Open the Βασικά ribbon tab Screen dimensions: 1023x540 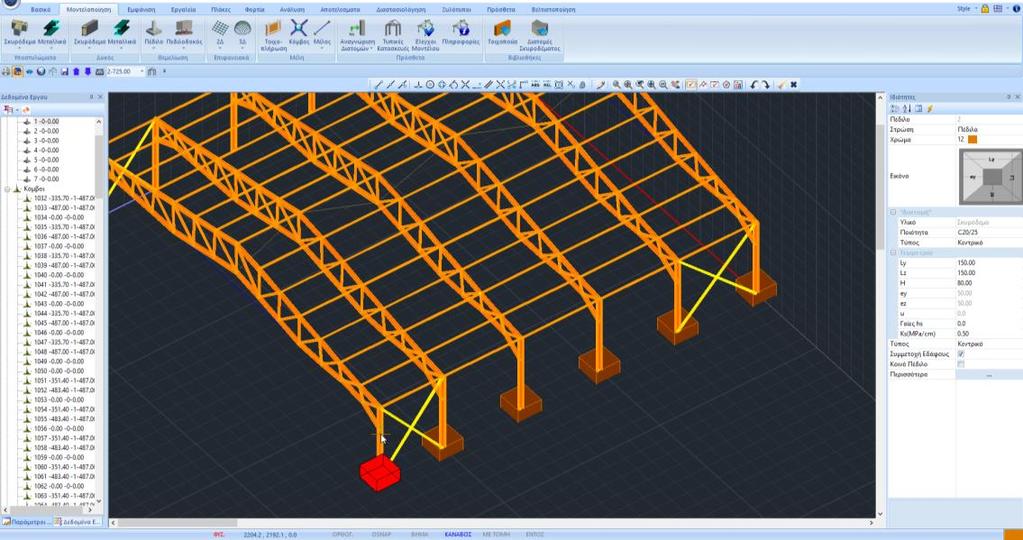[x=40, y=10]
